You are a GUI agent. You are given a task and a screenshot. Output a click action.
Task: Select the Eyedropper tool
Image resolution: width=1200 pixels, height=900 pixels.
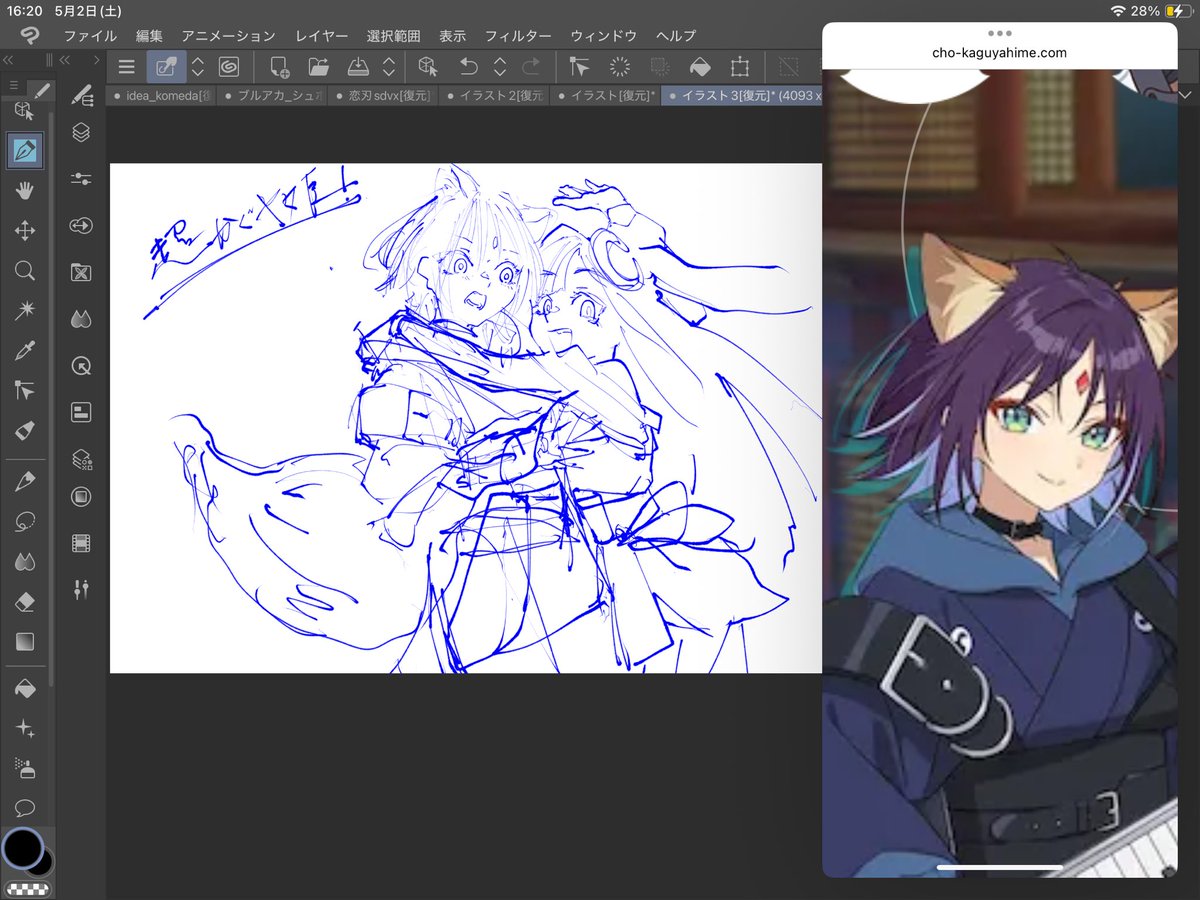click(25, 350)
